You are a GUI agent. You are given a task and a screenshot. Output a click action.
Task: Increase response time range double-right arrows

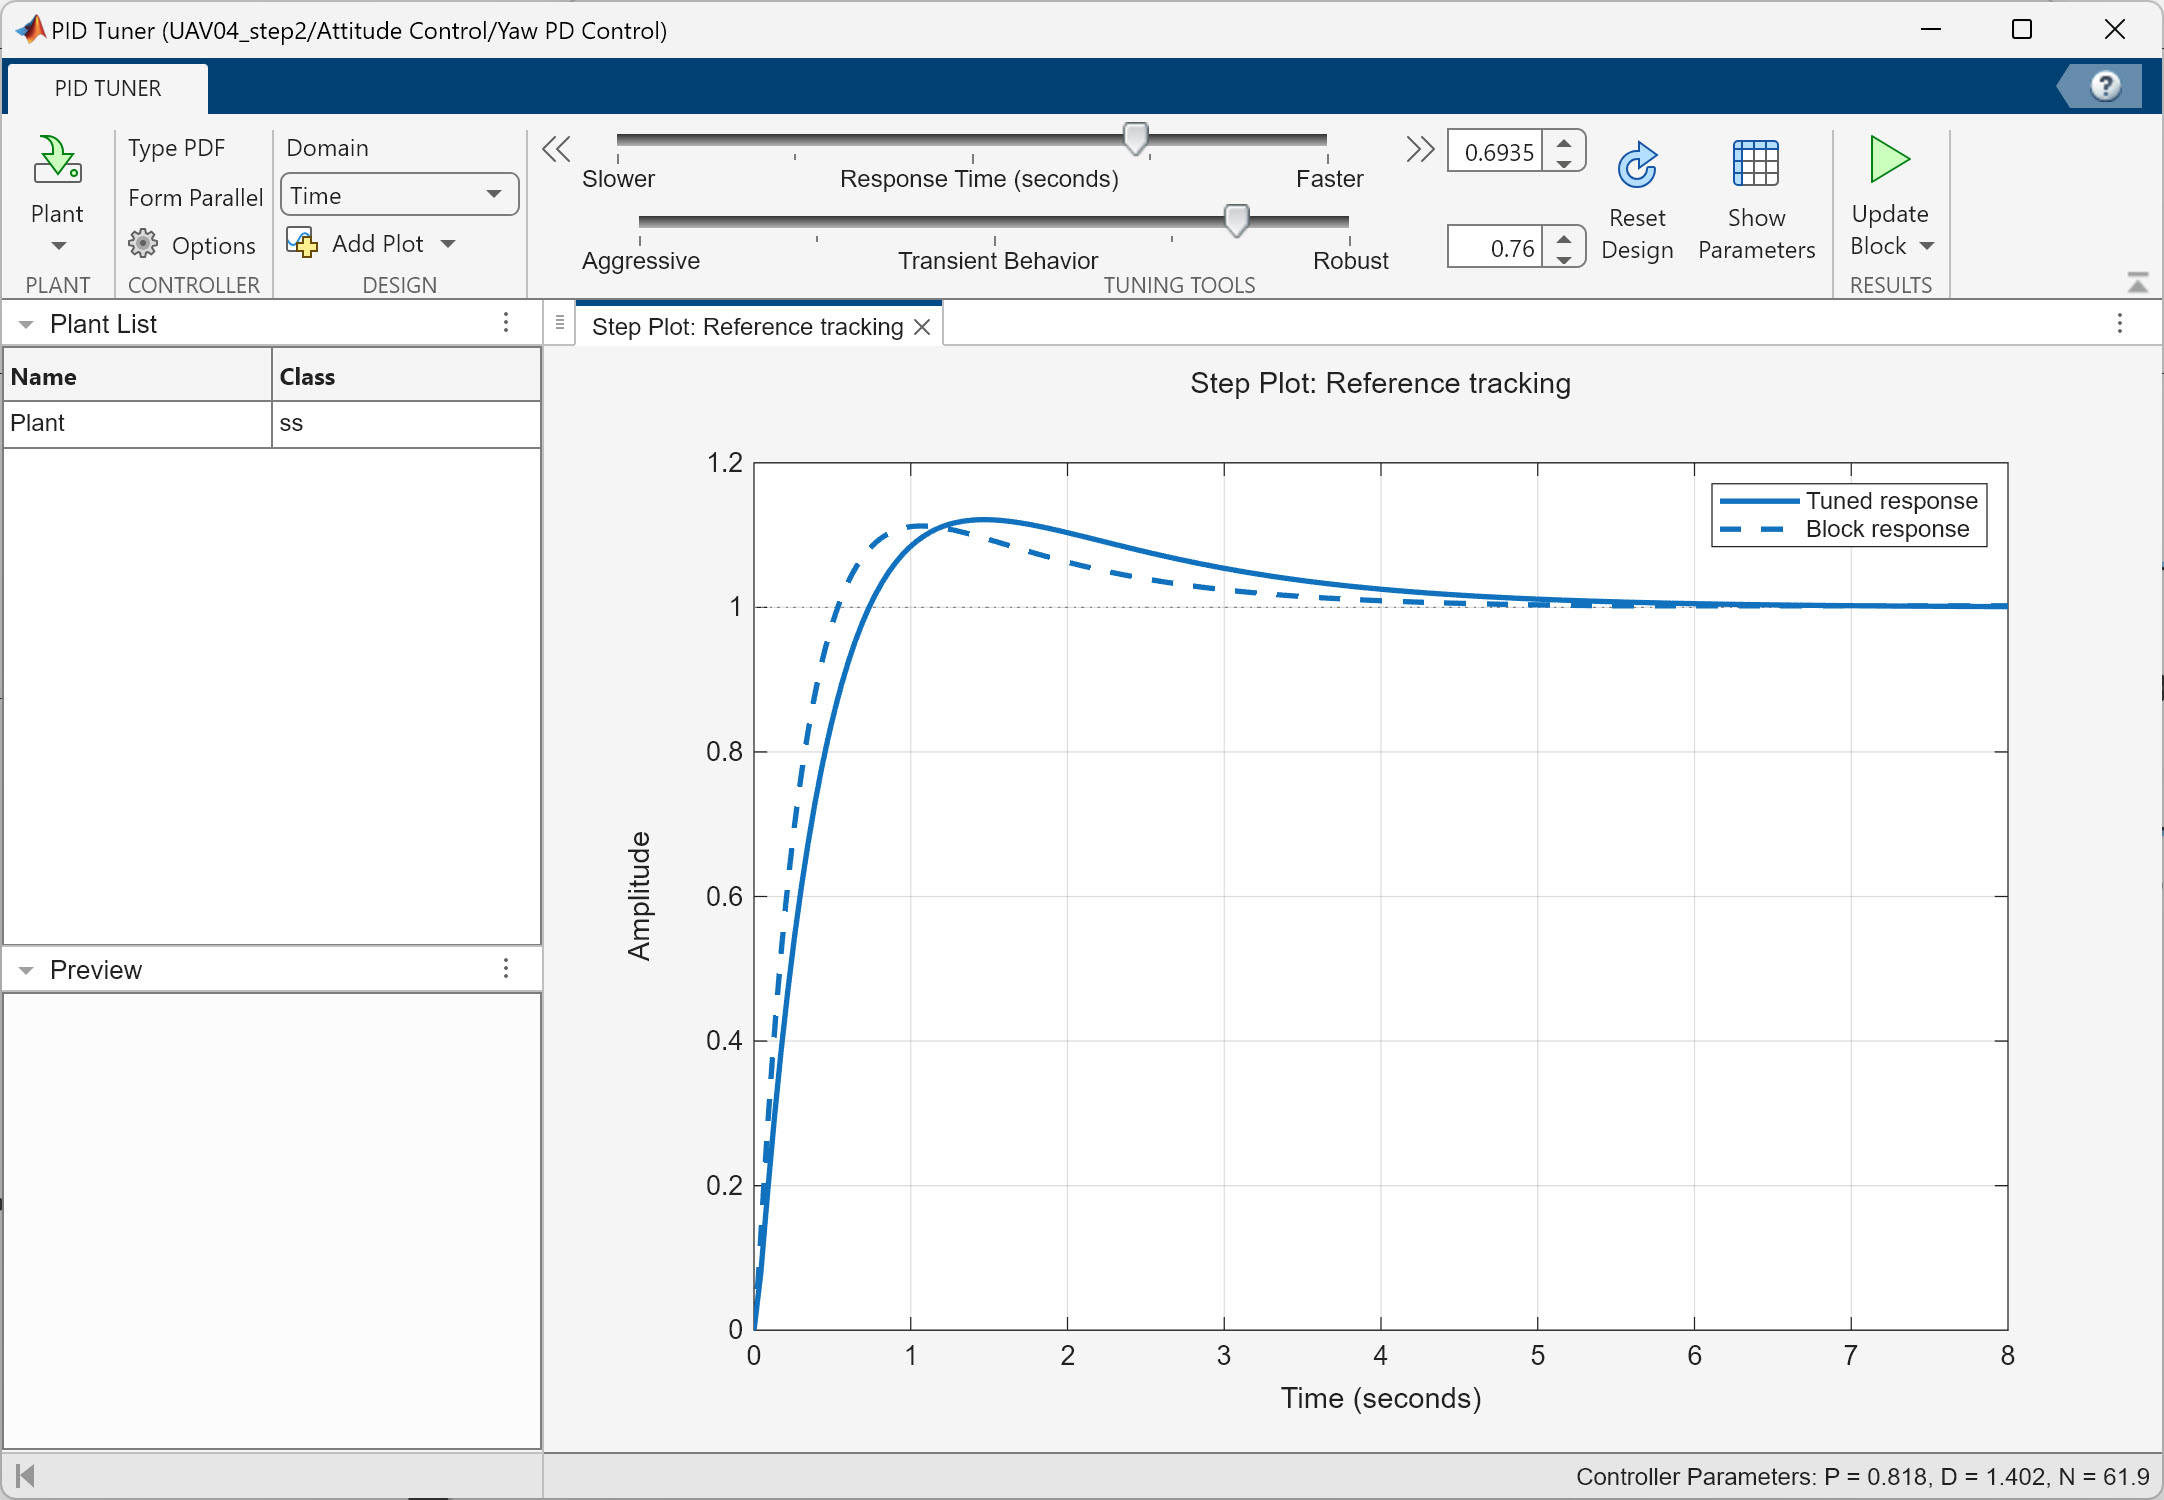coord(1420,150)
